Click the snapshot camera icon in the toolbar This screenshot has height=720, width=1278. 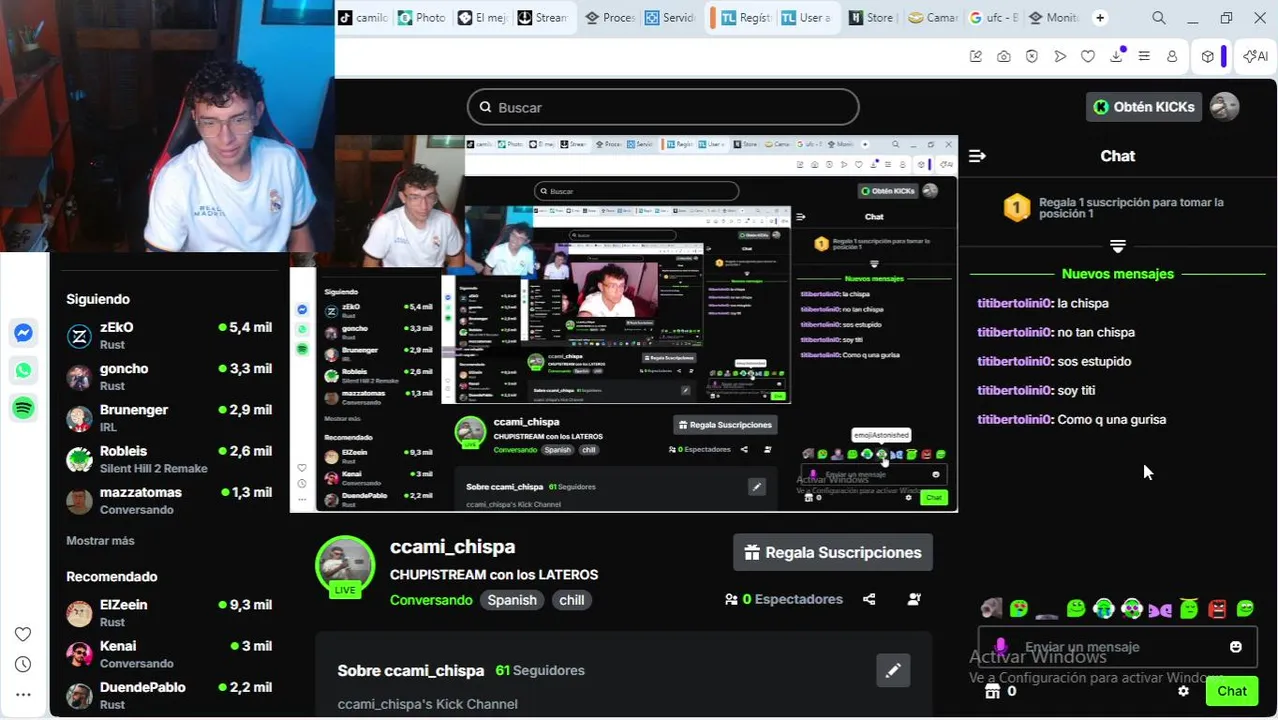tap(1004, 56)
